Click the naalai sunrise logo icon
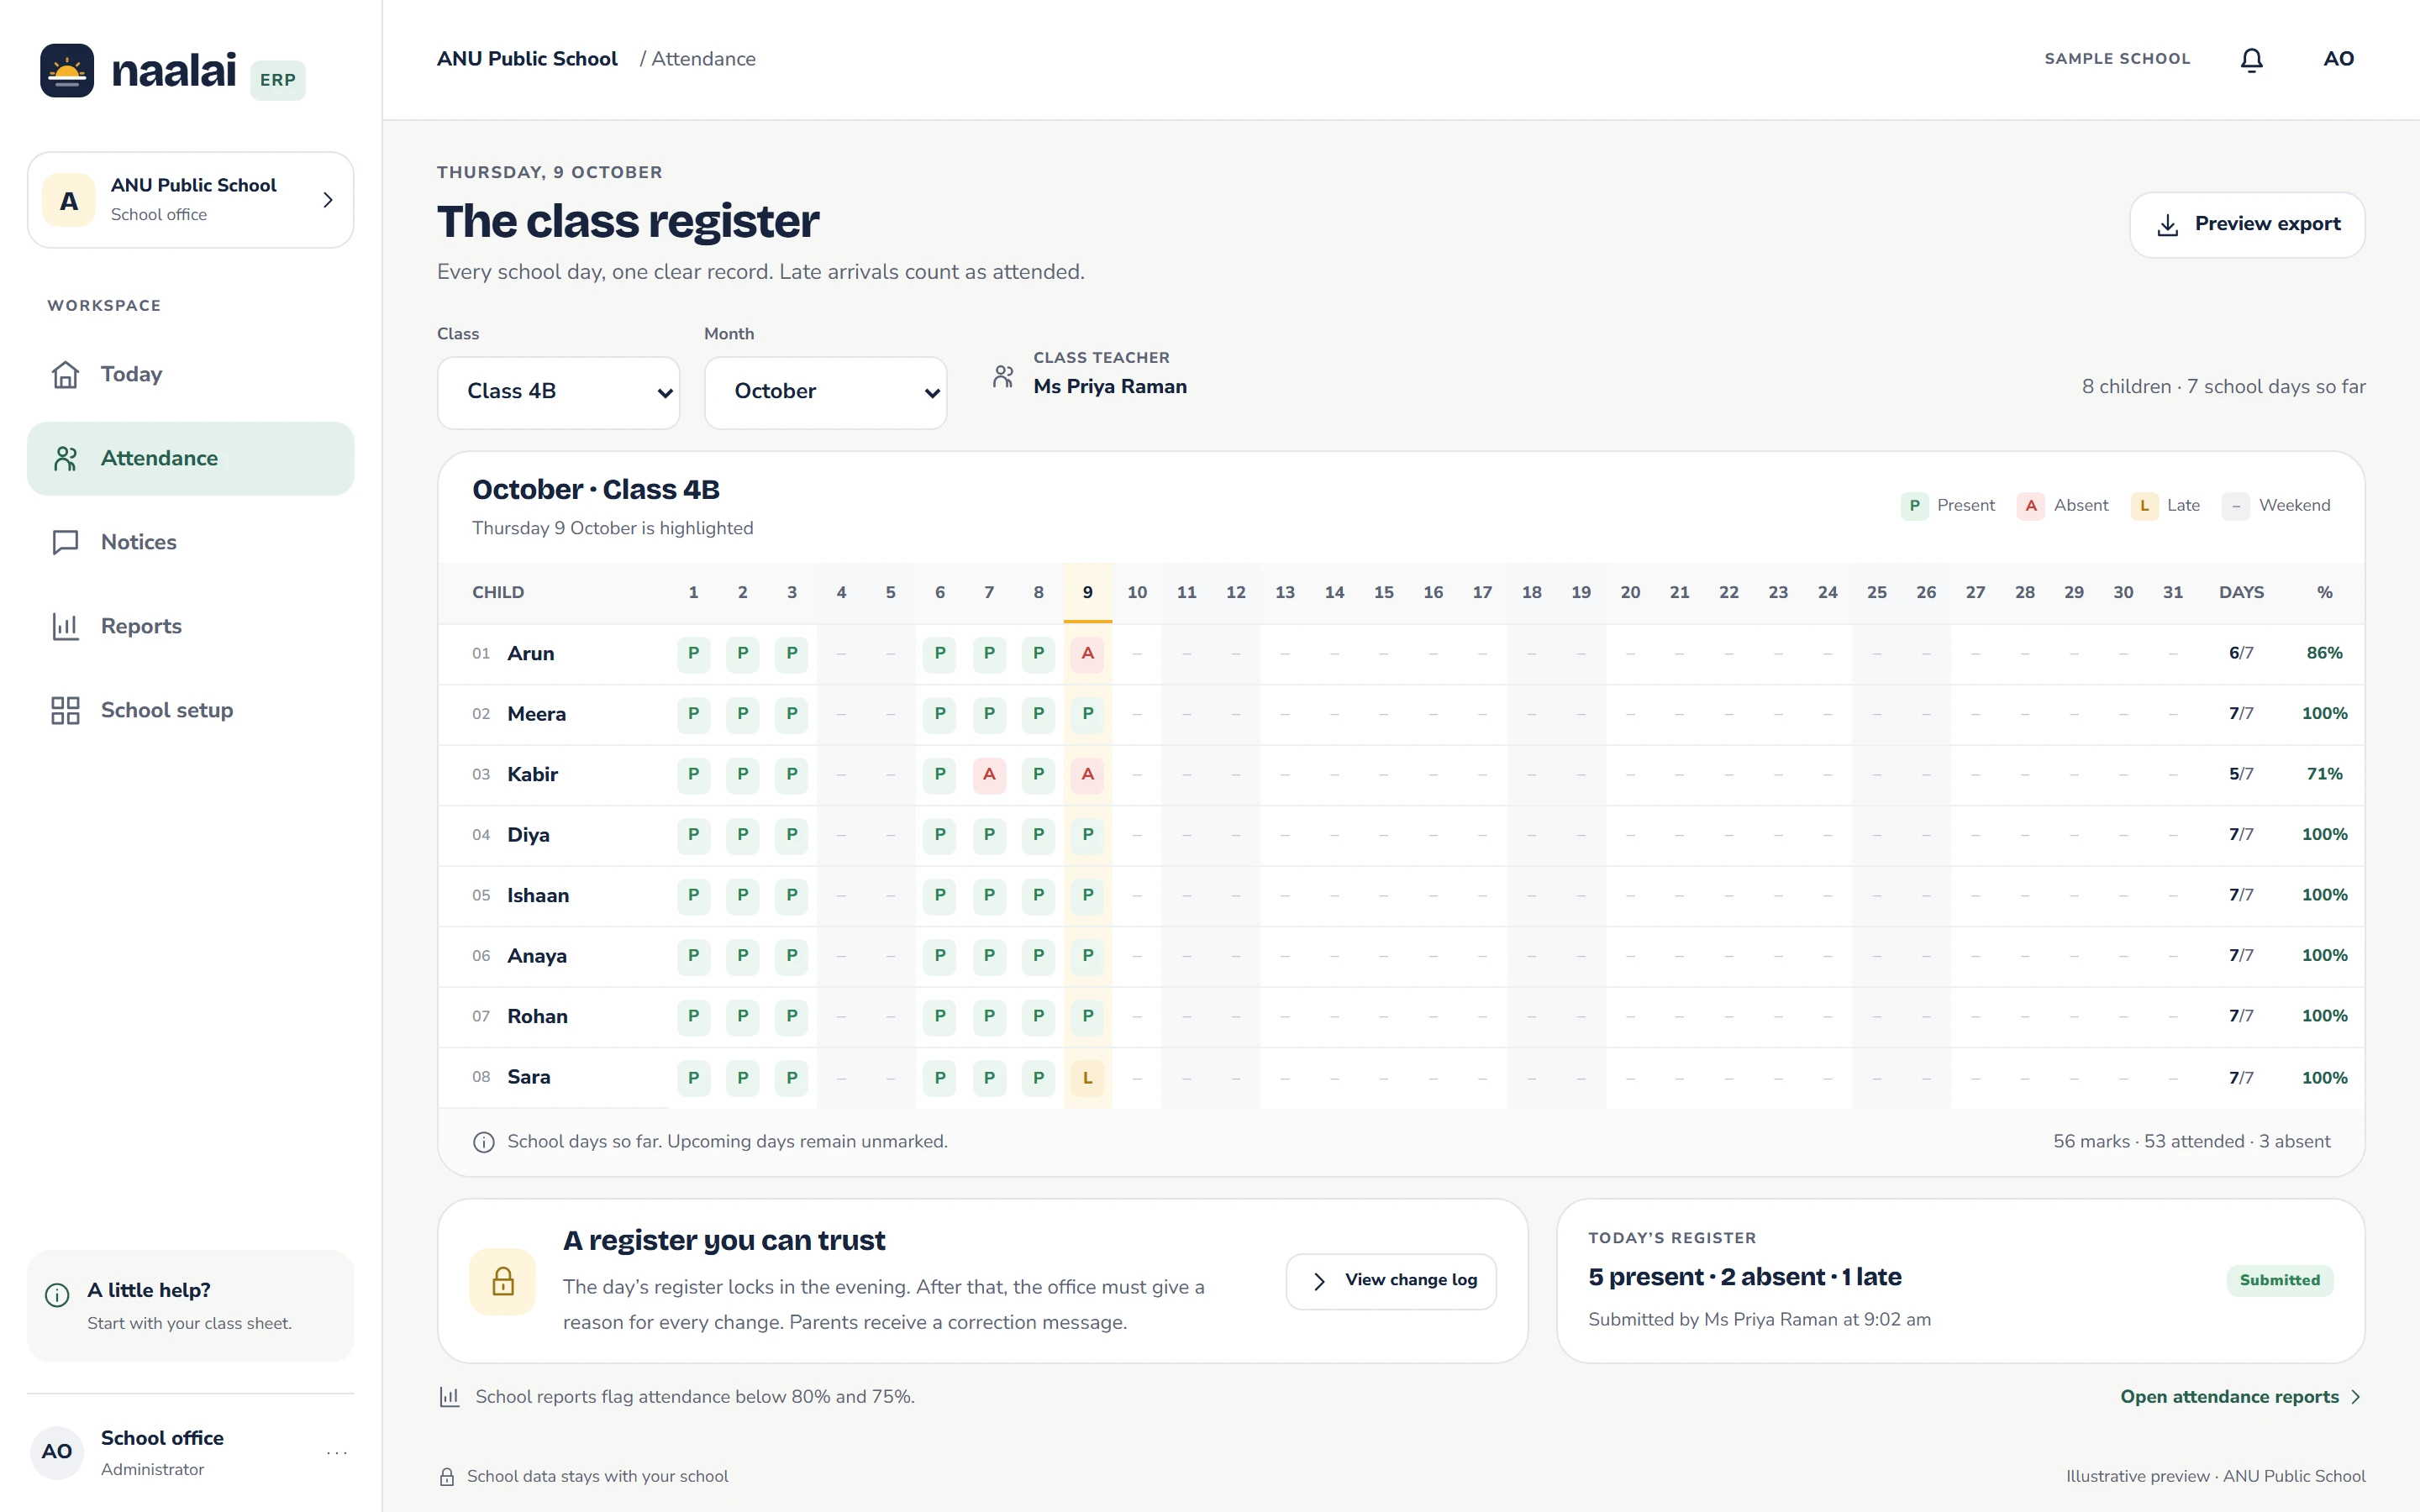 pyautogui.click(x=67, y=70)
